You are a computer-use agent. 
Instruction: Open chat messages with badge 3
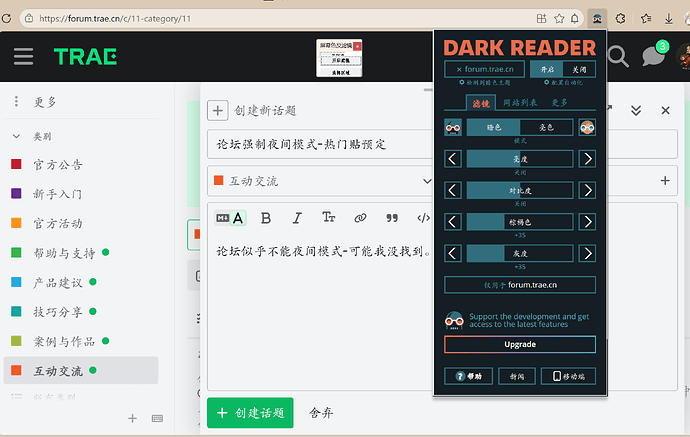point(654,55)
